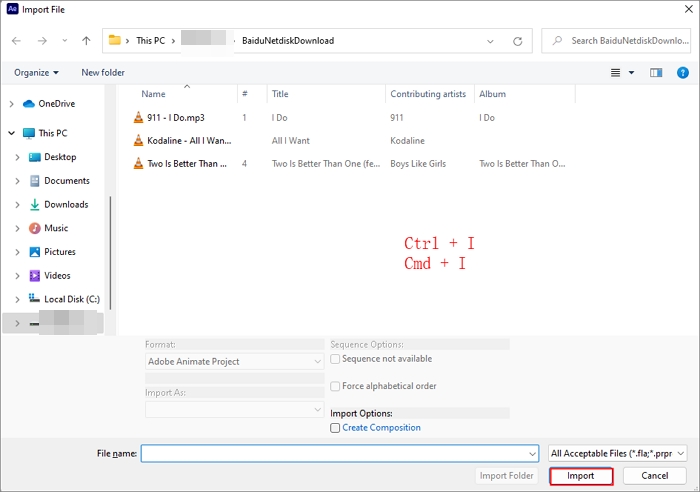Select the Kodaline - All I Want file
700x492 pixels.
point(188,141)
